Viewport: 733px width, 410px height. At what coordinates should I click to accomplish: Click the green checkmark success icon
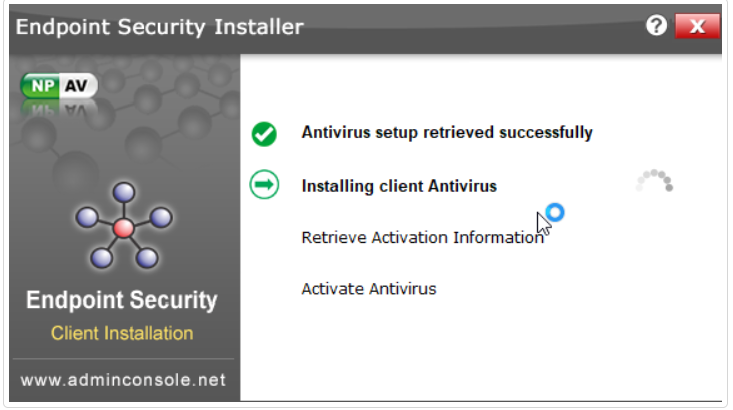click(264, 133)
